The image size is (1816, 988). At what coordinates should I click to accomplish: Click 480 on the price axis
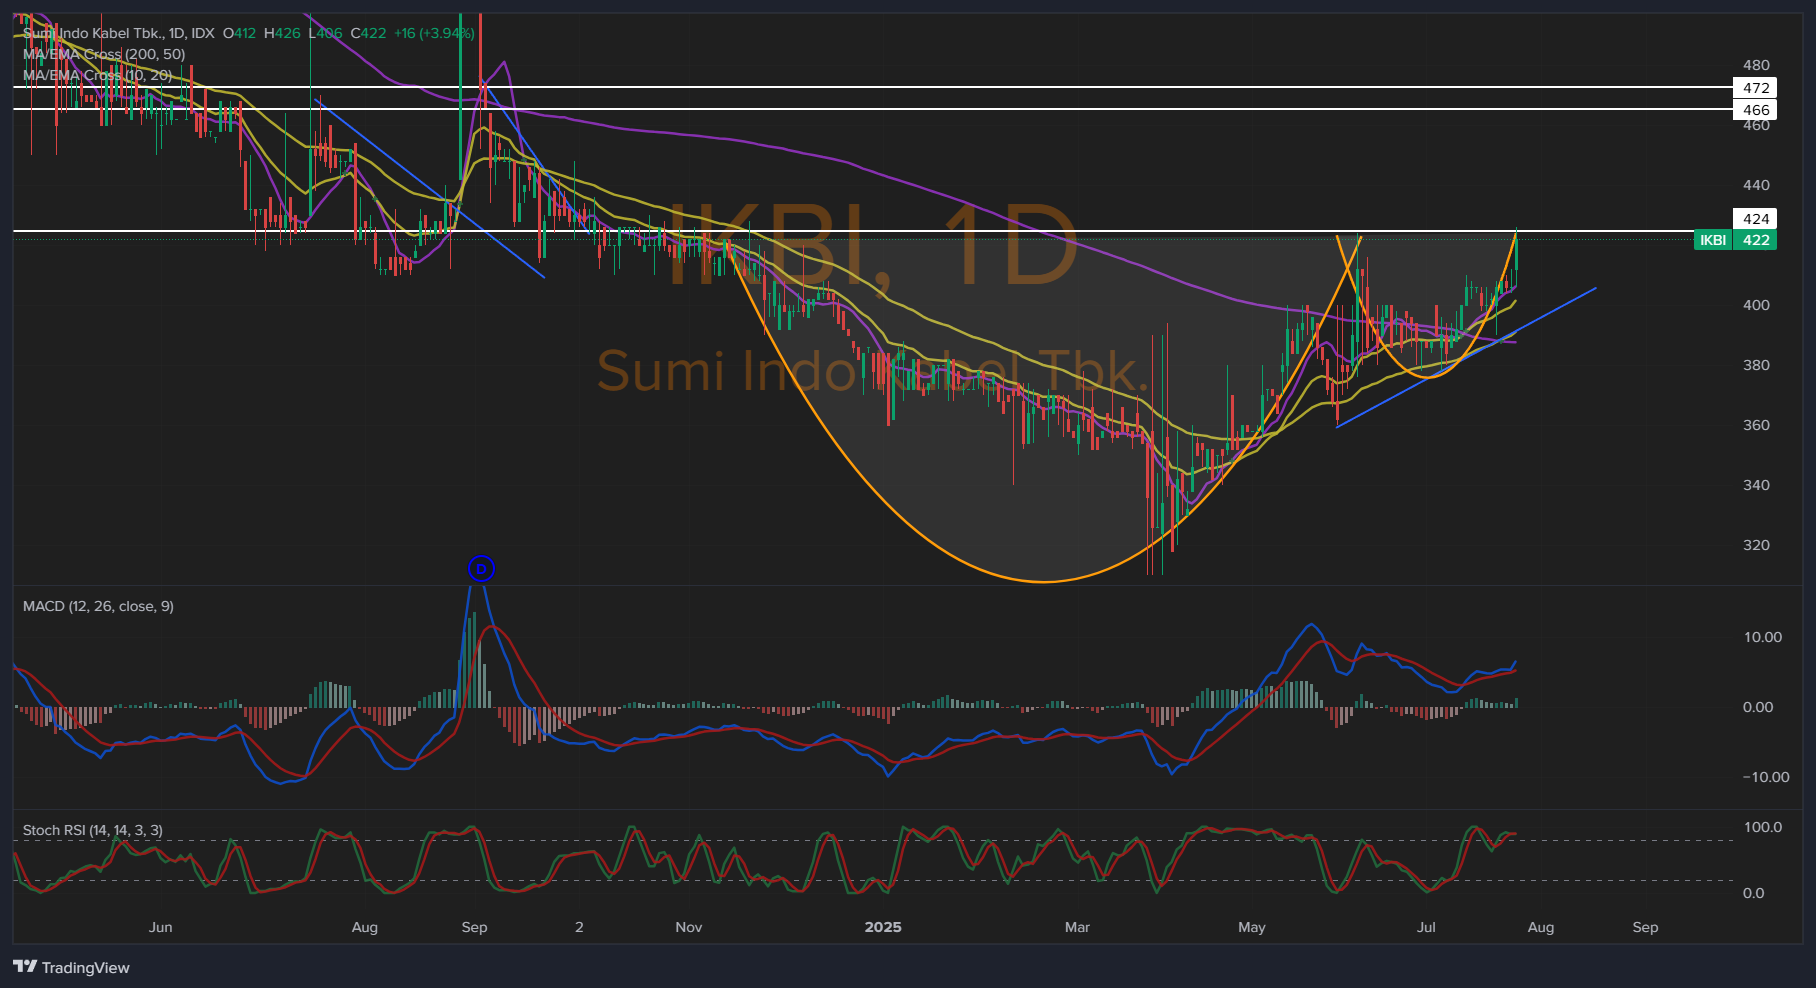tap(1756, 65)
